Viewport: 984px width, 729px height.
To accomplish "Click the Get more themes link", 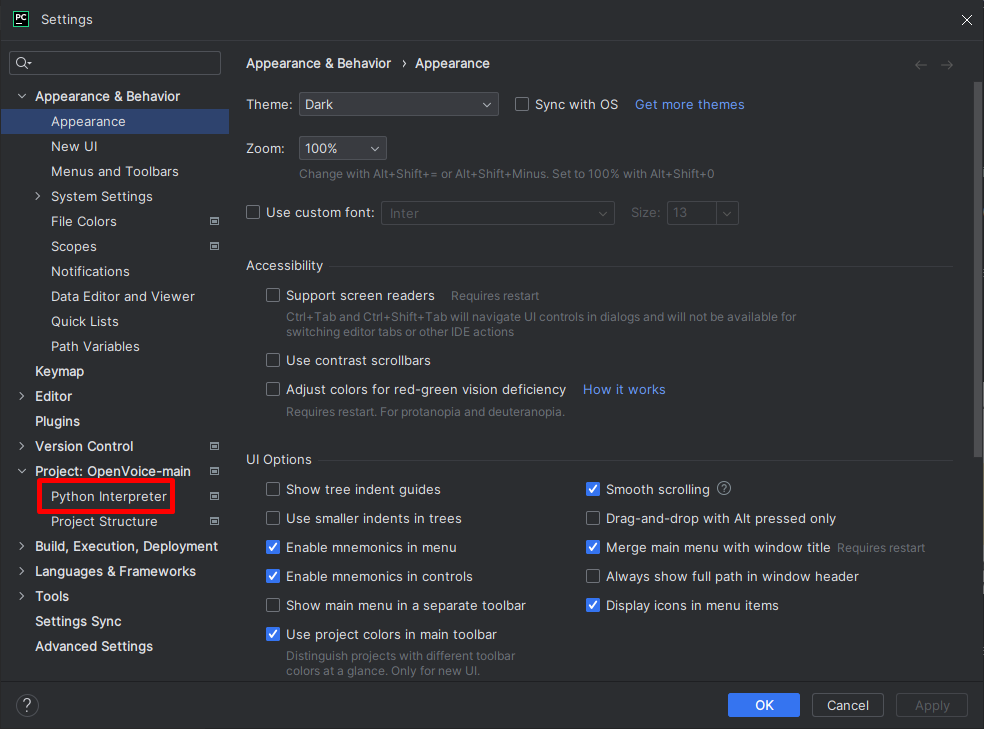I will tap(690, 104).
